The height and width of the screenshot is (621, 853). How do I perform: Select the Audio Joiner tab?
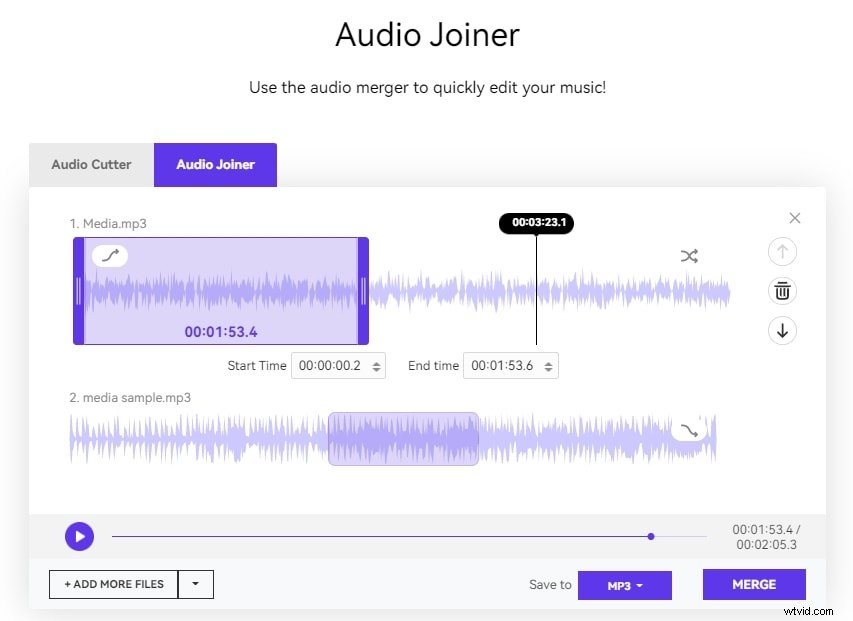click(215, 164)
